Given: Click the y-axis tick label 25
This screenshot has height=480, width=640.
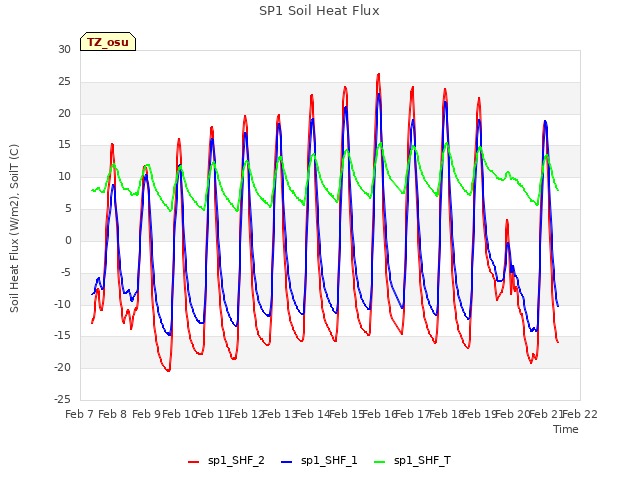Looking at the screenshot, I should click(x=64, y=82).
